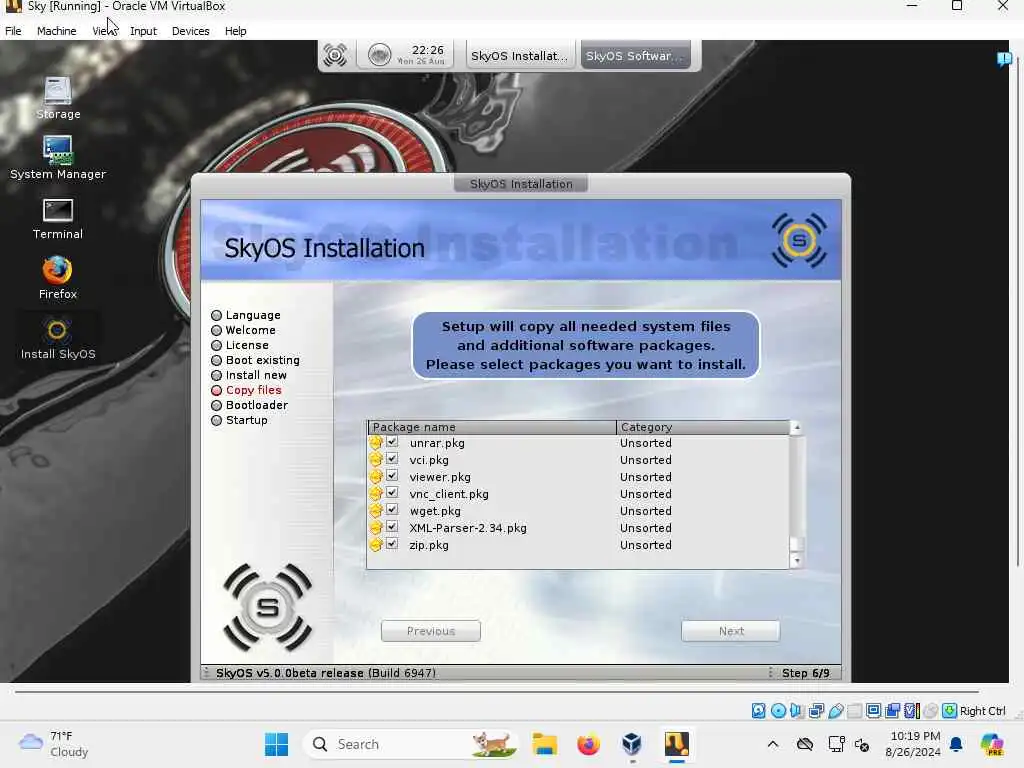The height and width of the screenshot is (768, 1024).
Task: Open the VirtualBox Help menu
Action: tap(235, 31)
